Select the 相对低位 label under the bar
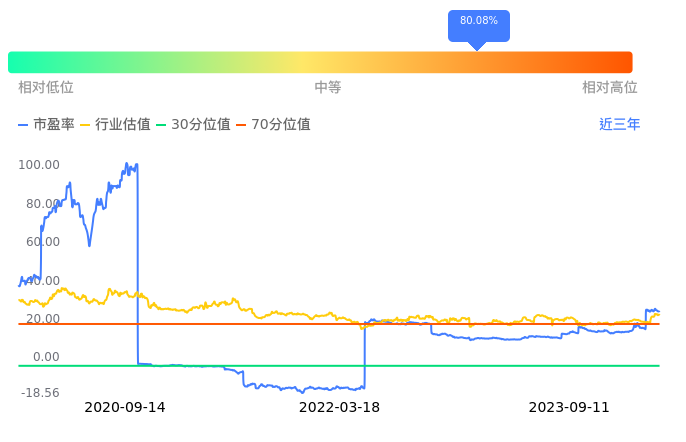 pos(46,88)
